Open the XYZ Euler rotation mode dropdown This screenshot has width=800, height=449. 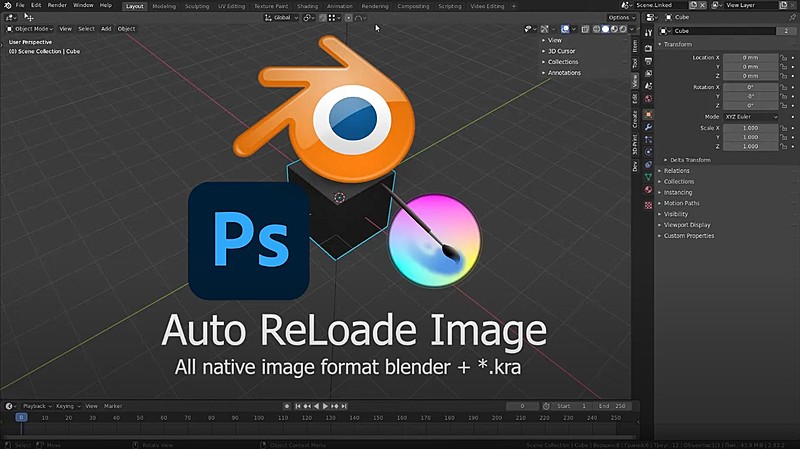[751, 117]
